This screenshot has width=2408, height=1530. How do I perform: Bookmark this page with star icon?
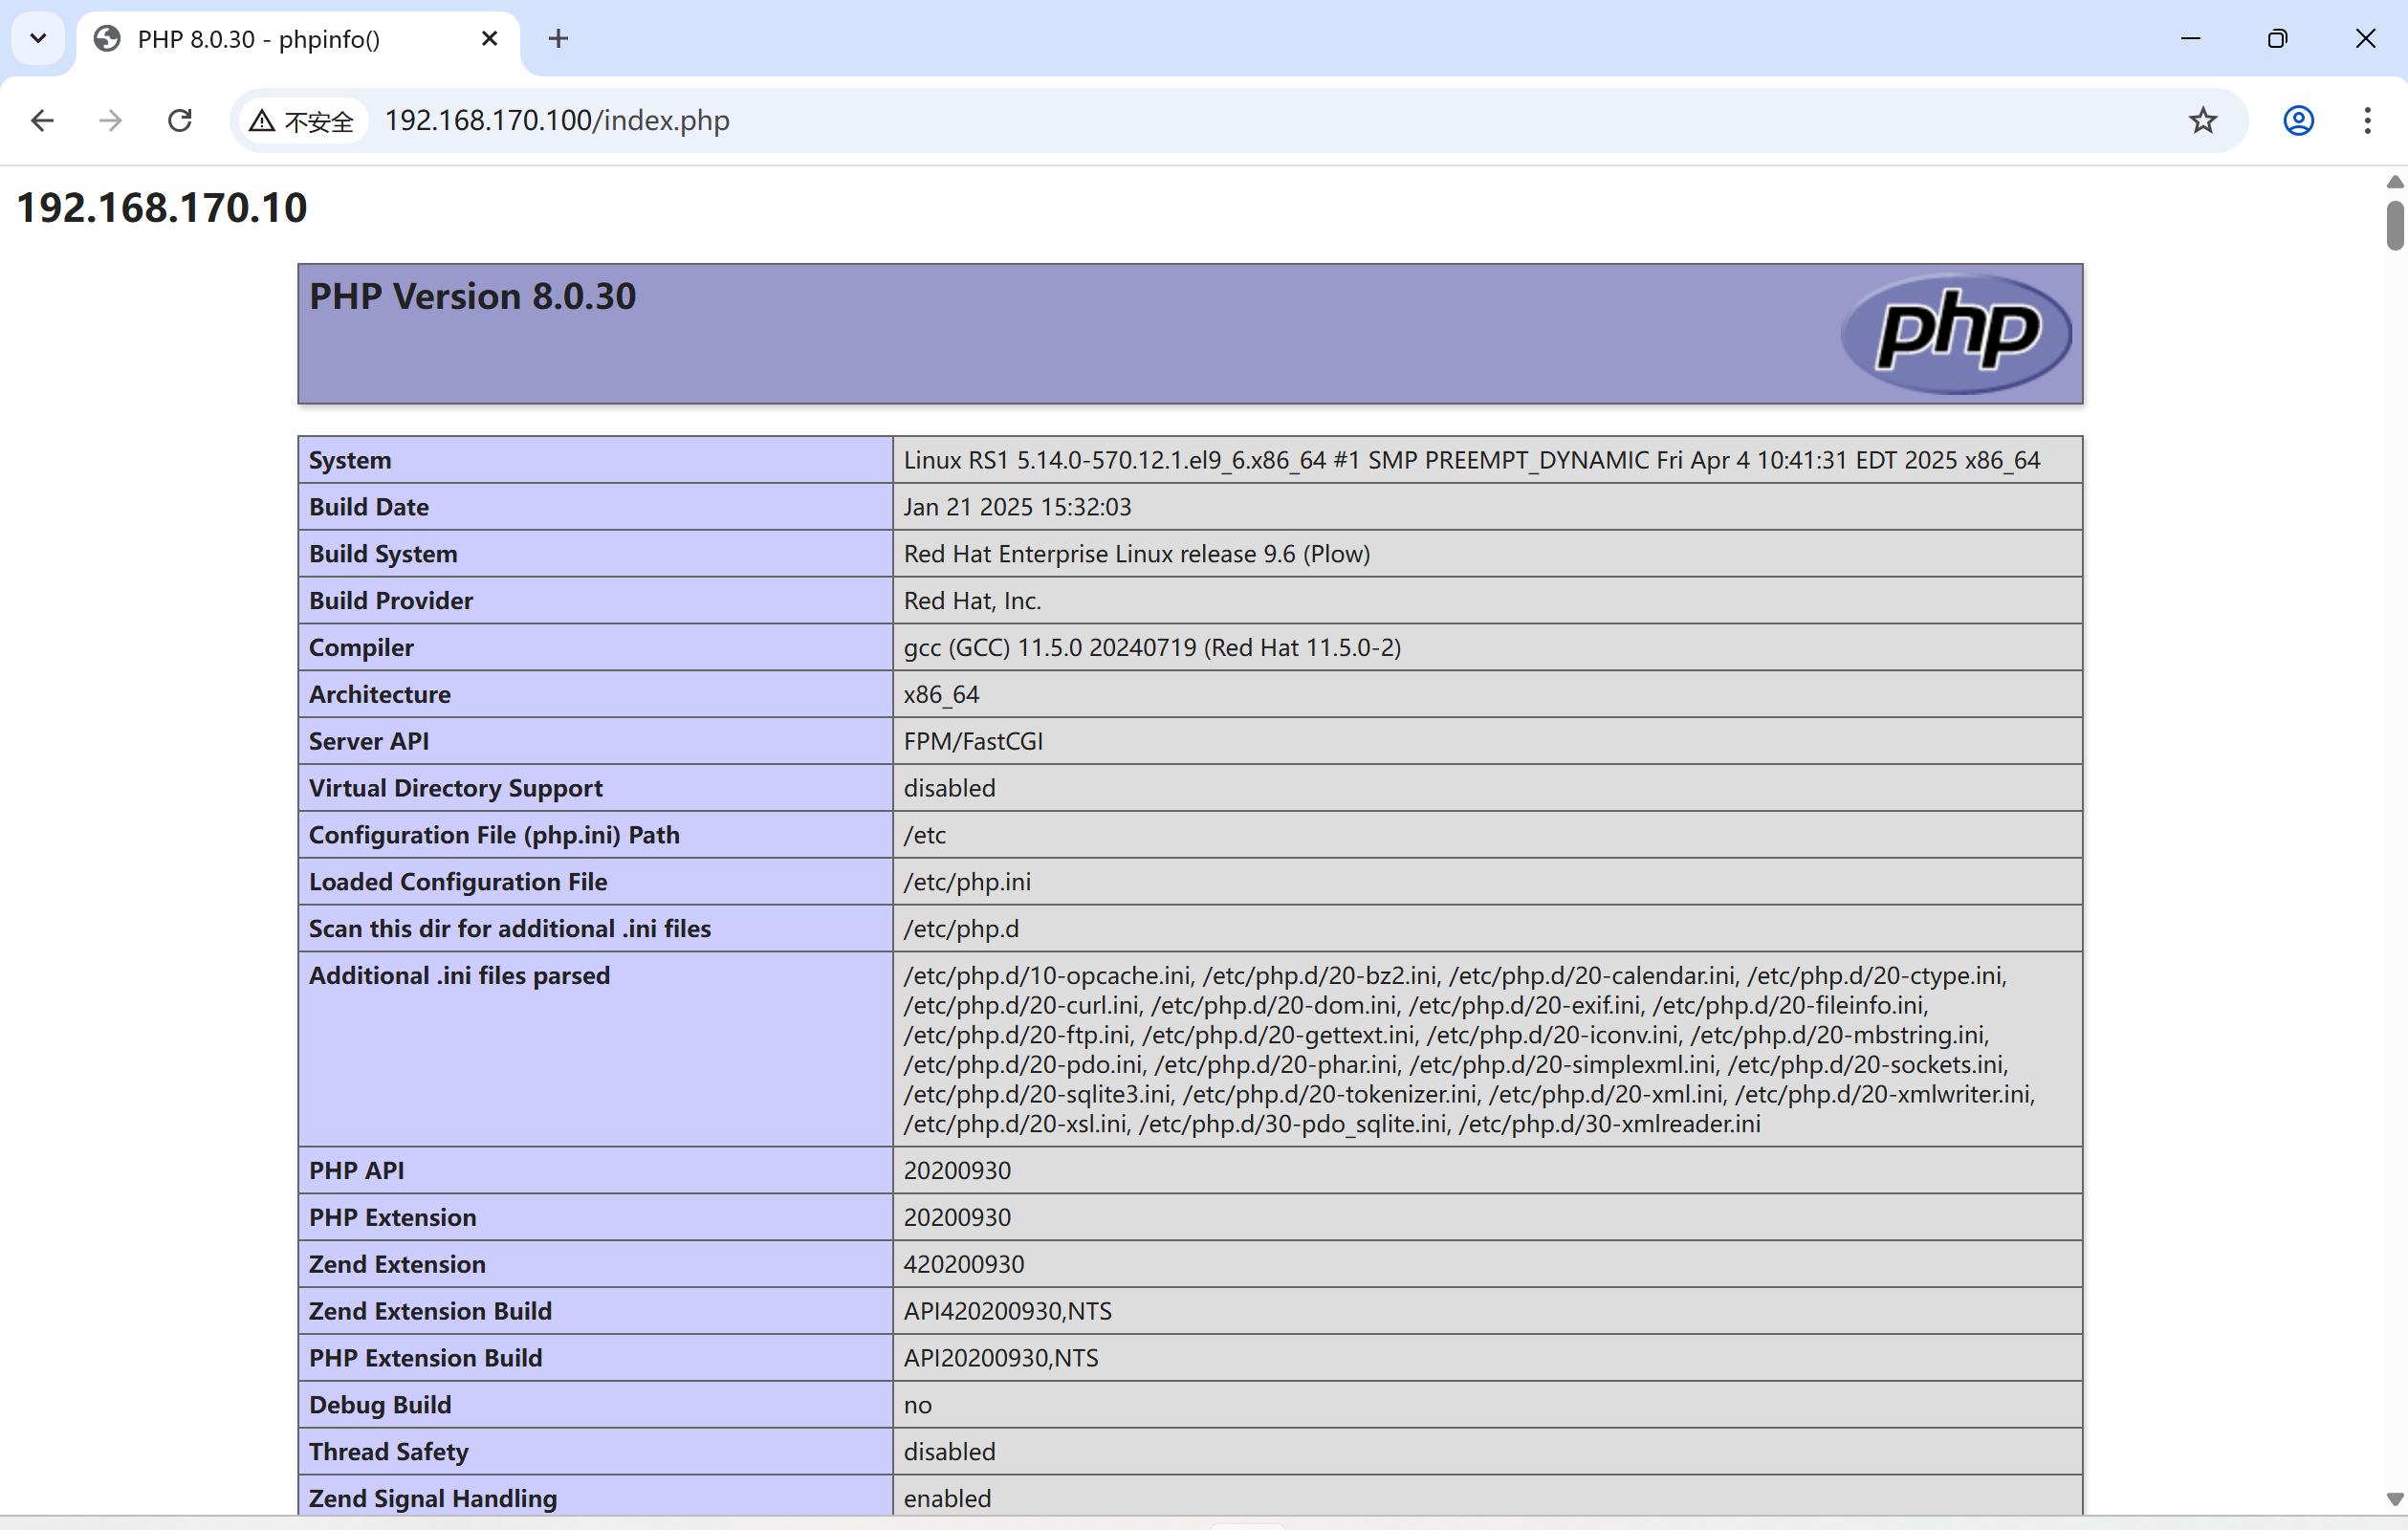coord(2203,121)
